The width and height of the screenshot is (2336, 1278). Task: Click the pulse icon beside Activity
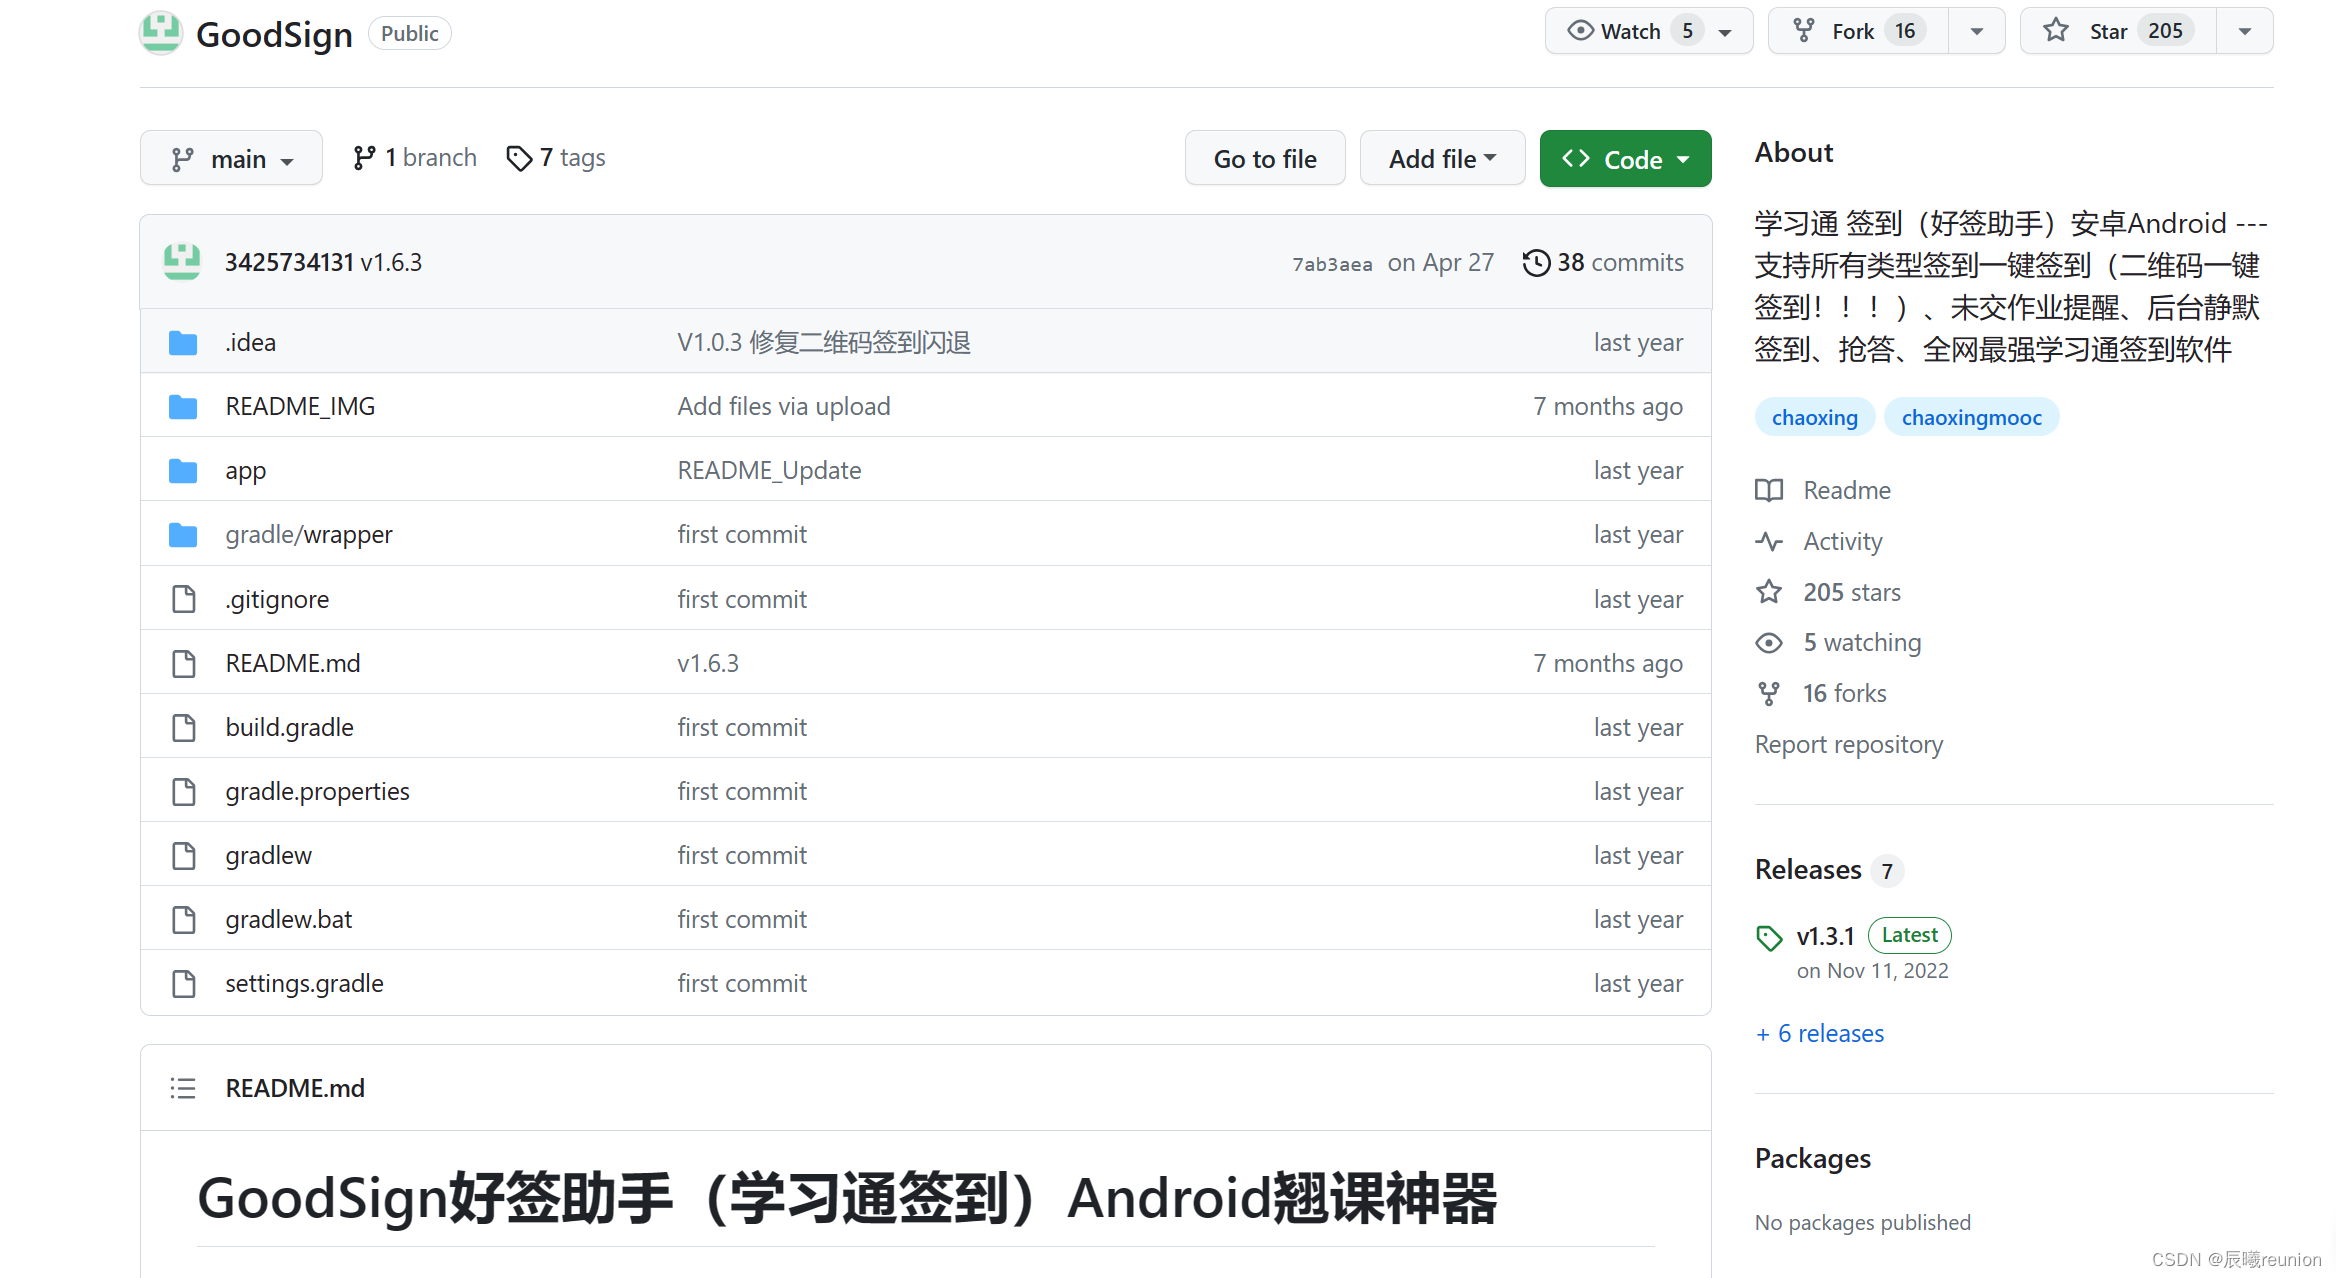pyautogui.click(x=1769, y=541)
